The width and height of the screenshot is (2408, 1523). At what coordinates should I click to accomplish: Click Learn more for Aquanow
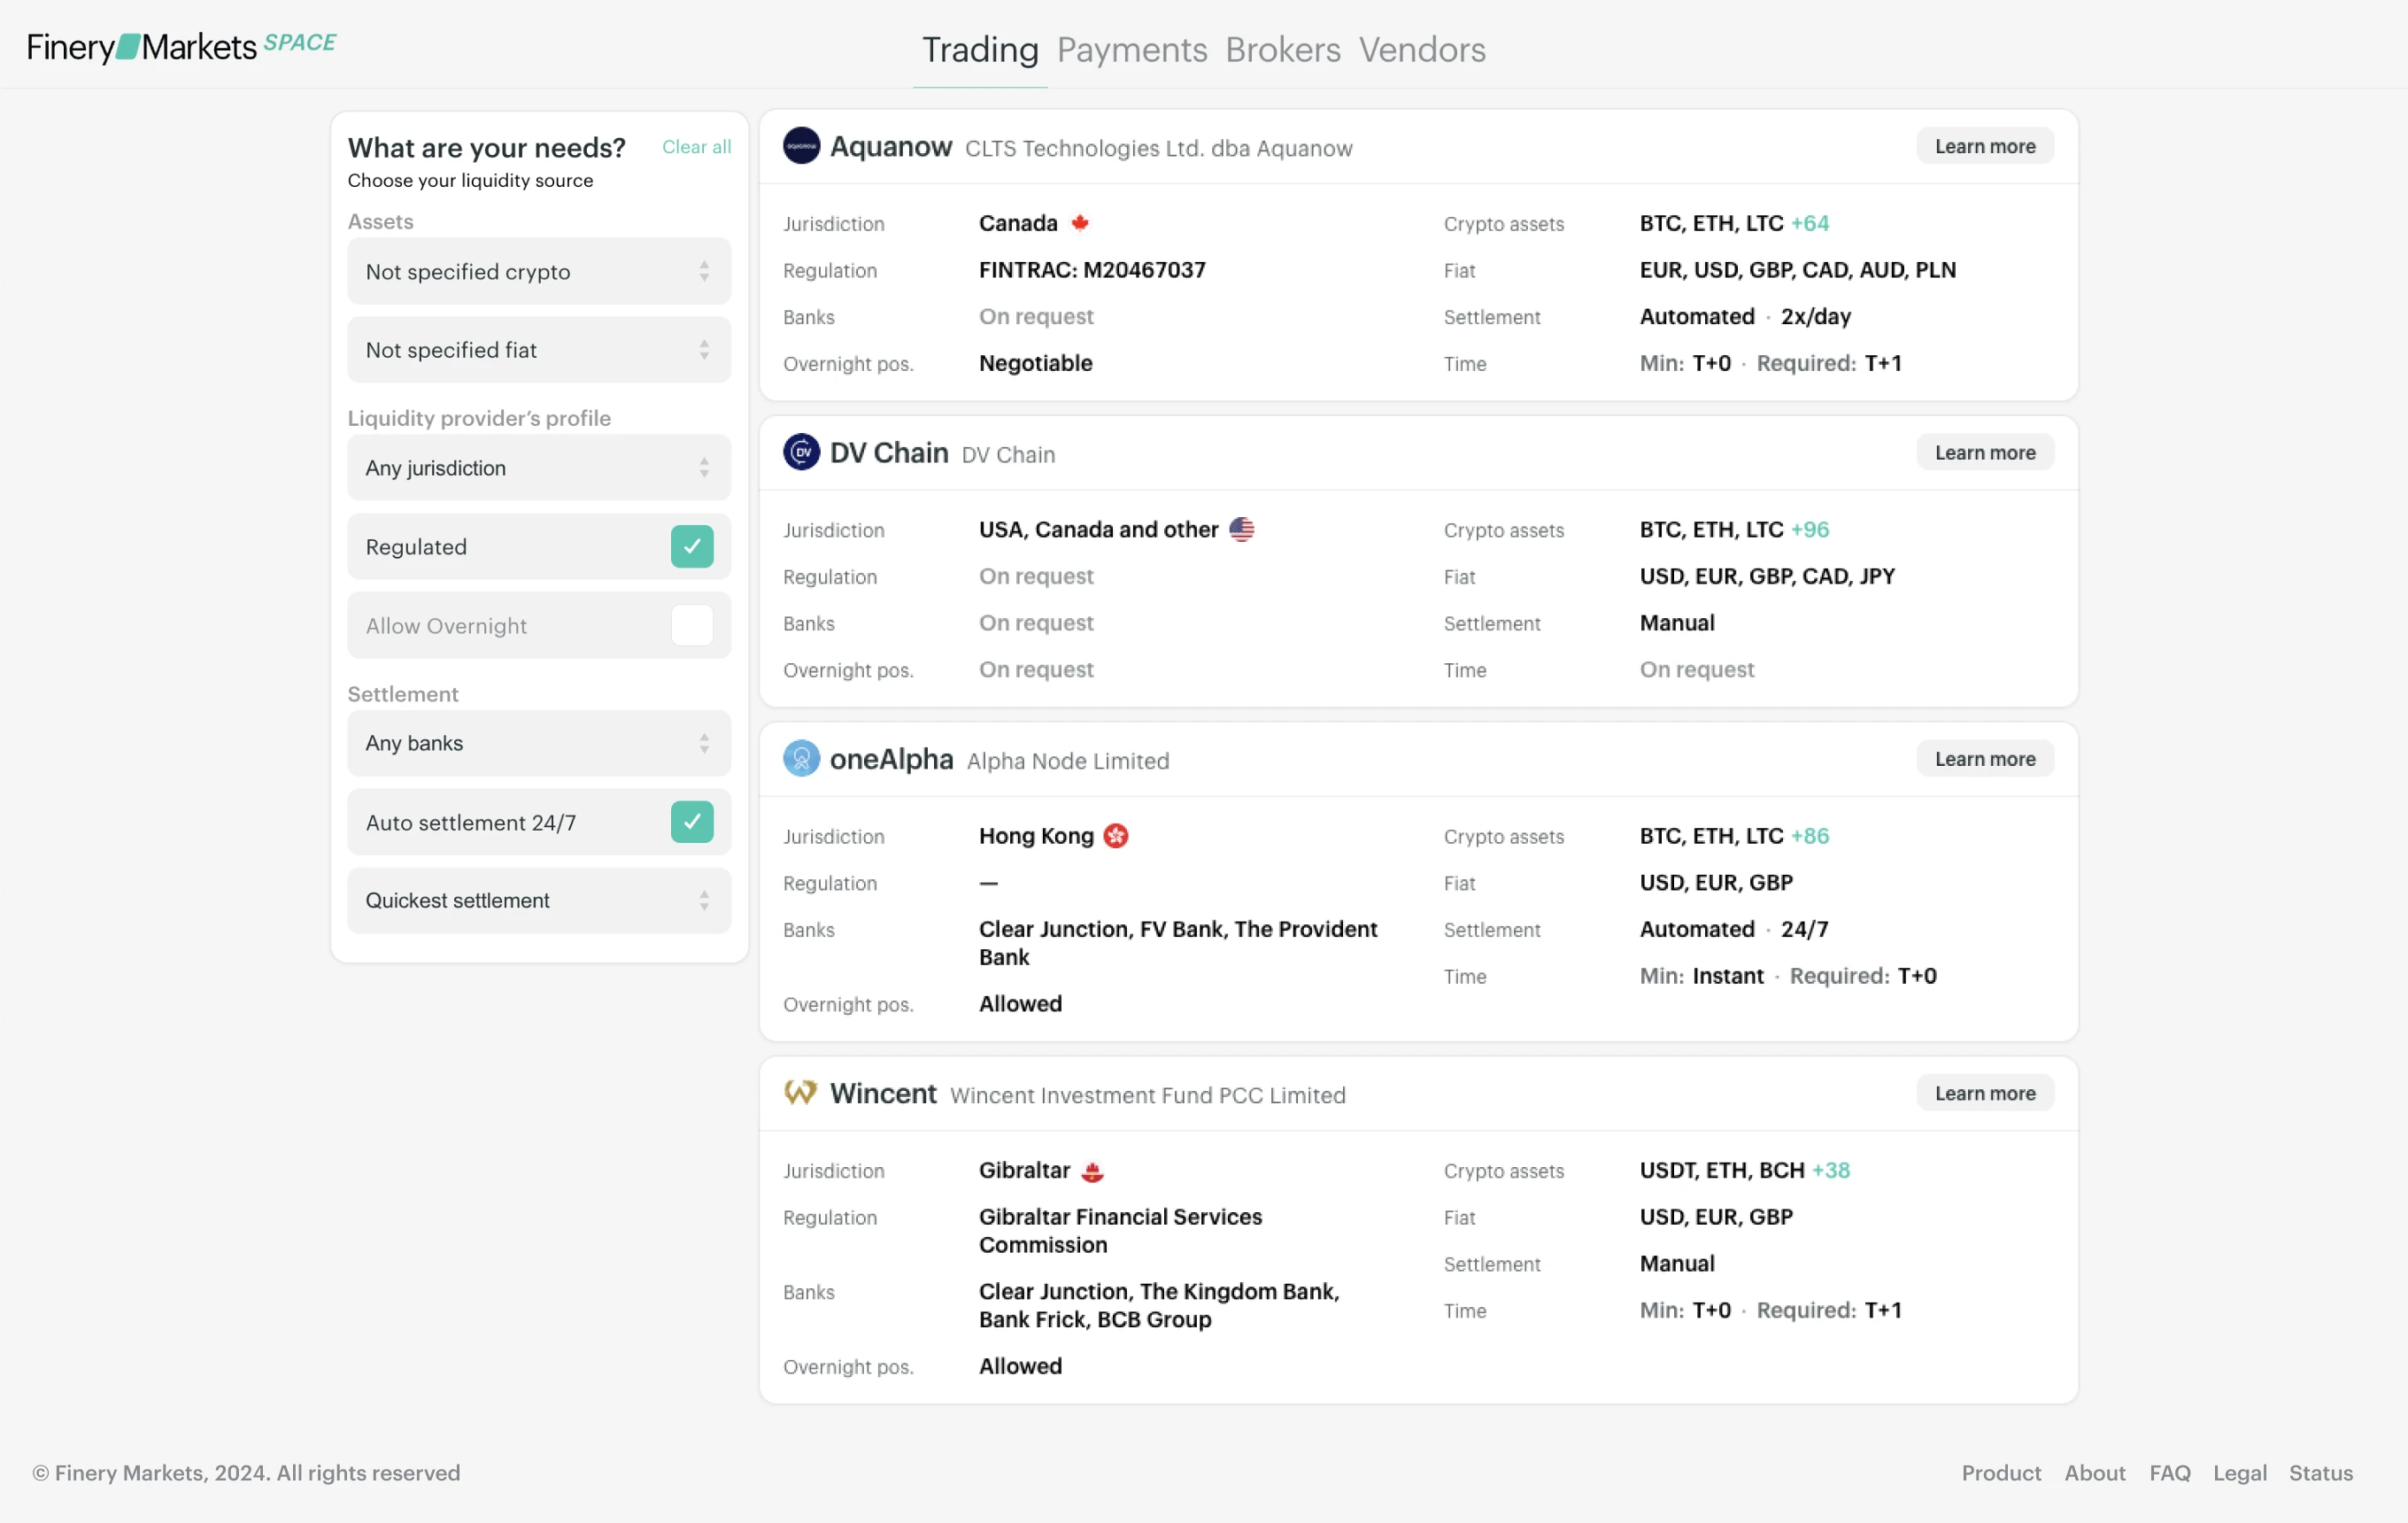[1984, 146]
